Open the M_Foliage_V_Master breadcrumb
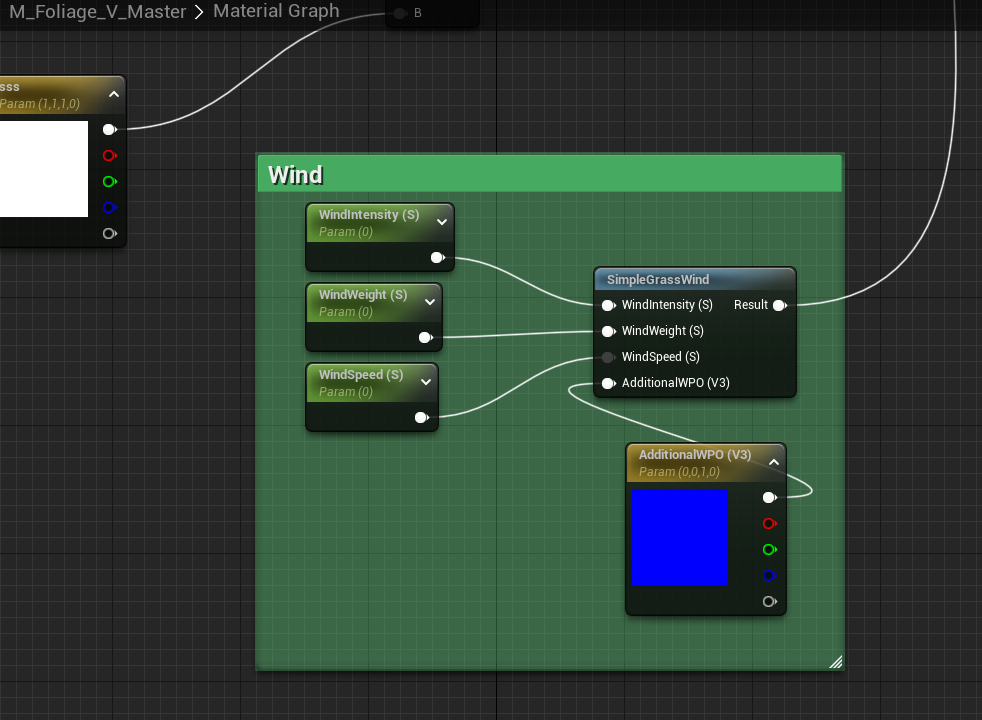The width and height of the screenshot is (982, 720). coord(98,12)
